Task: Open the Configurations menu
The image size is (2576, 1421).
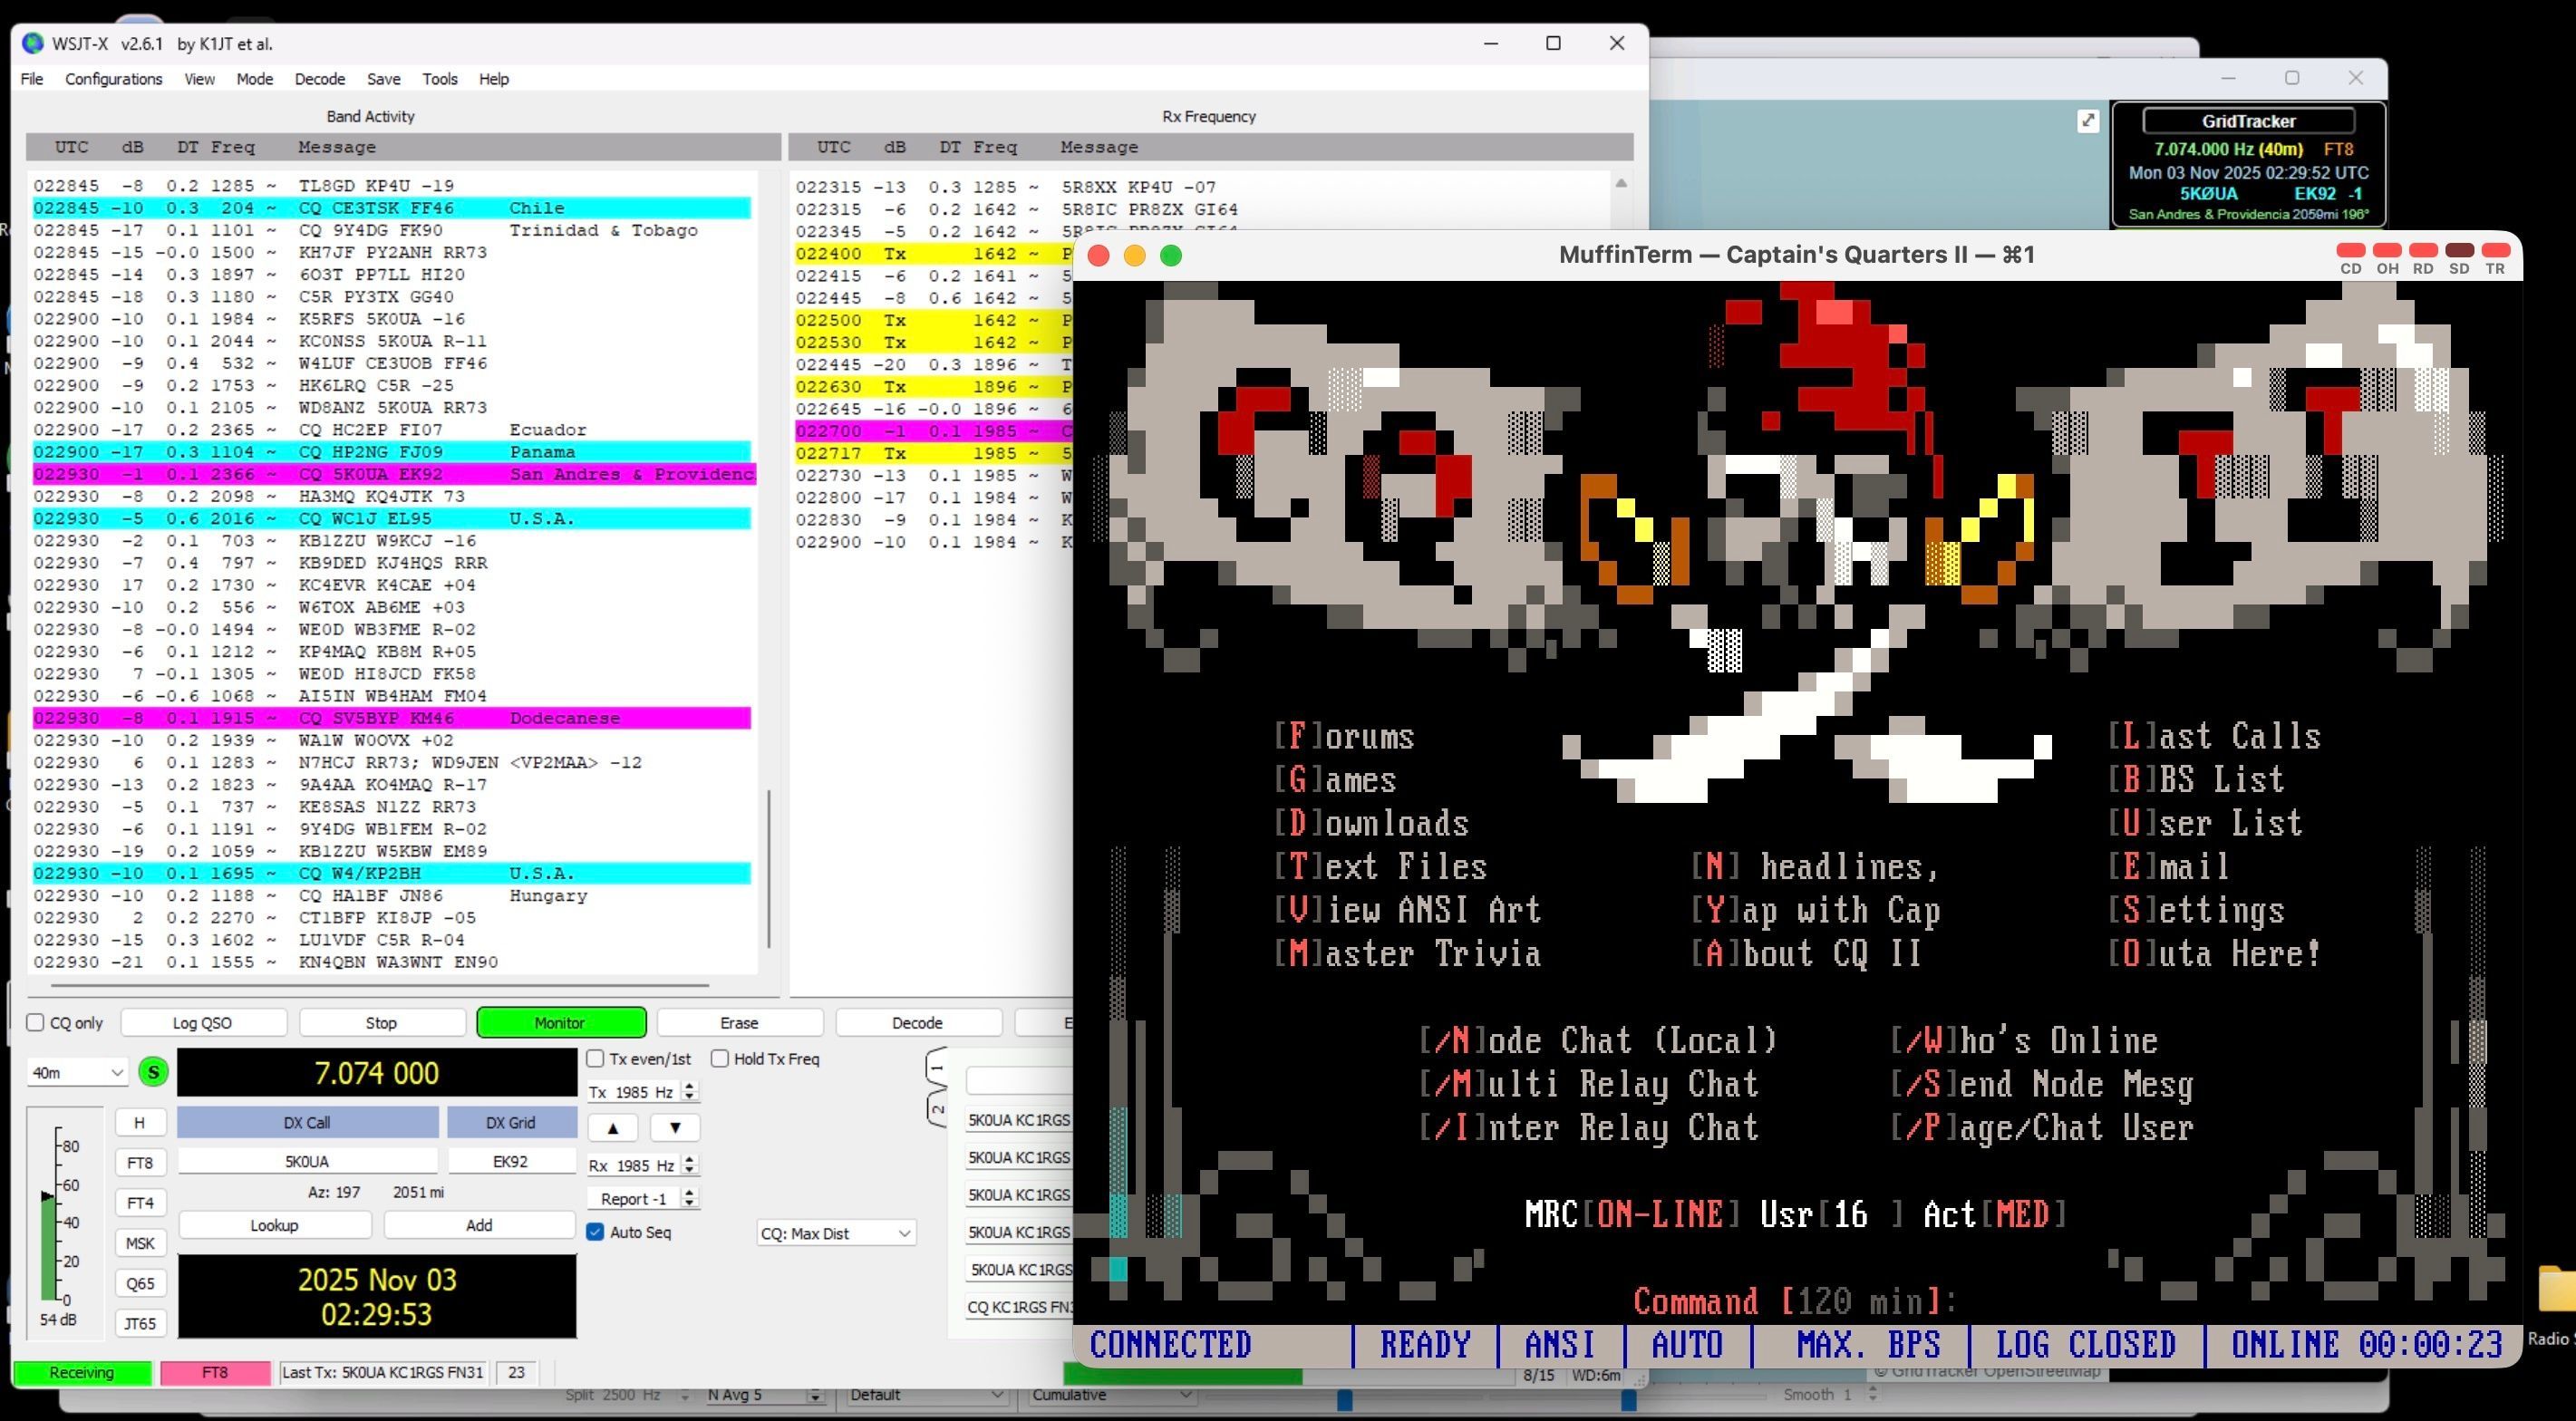Action: tap(113, 79)
